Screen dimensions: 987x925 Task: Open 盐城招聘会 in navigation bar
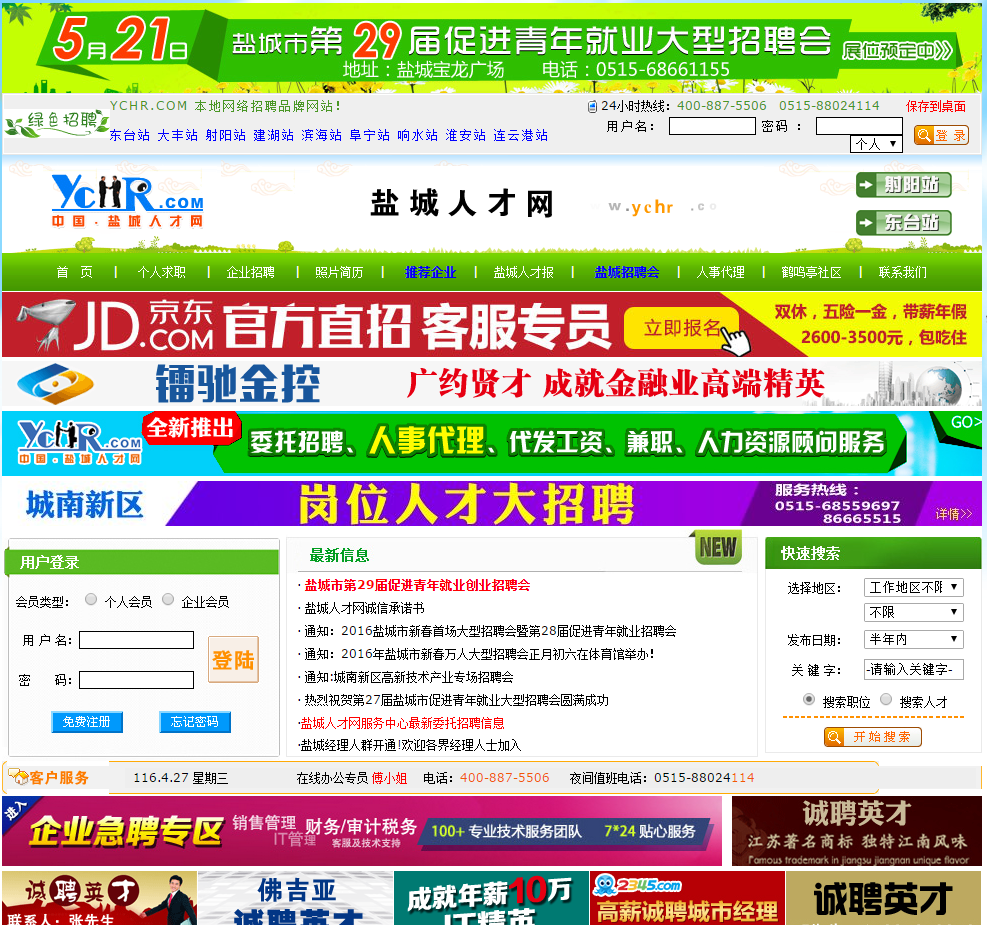pos(627,272)
